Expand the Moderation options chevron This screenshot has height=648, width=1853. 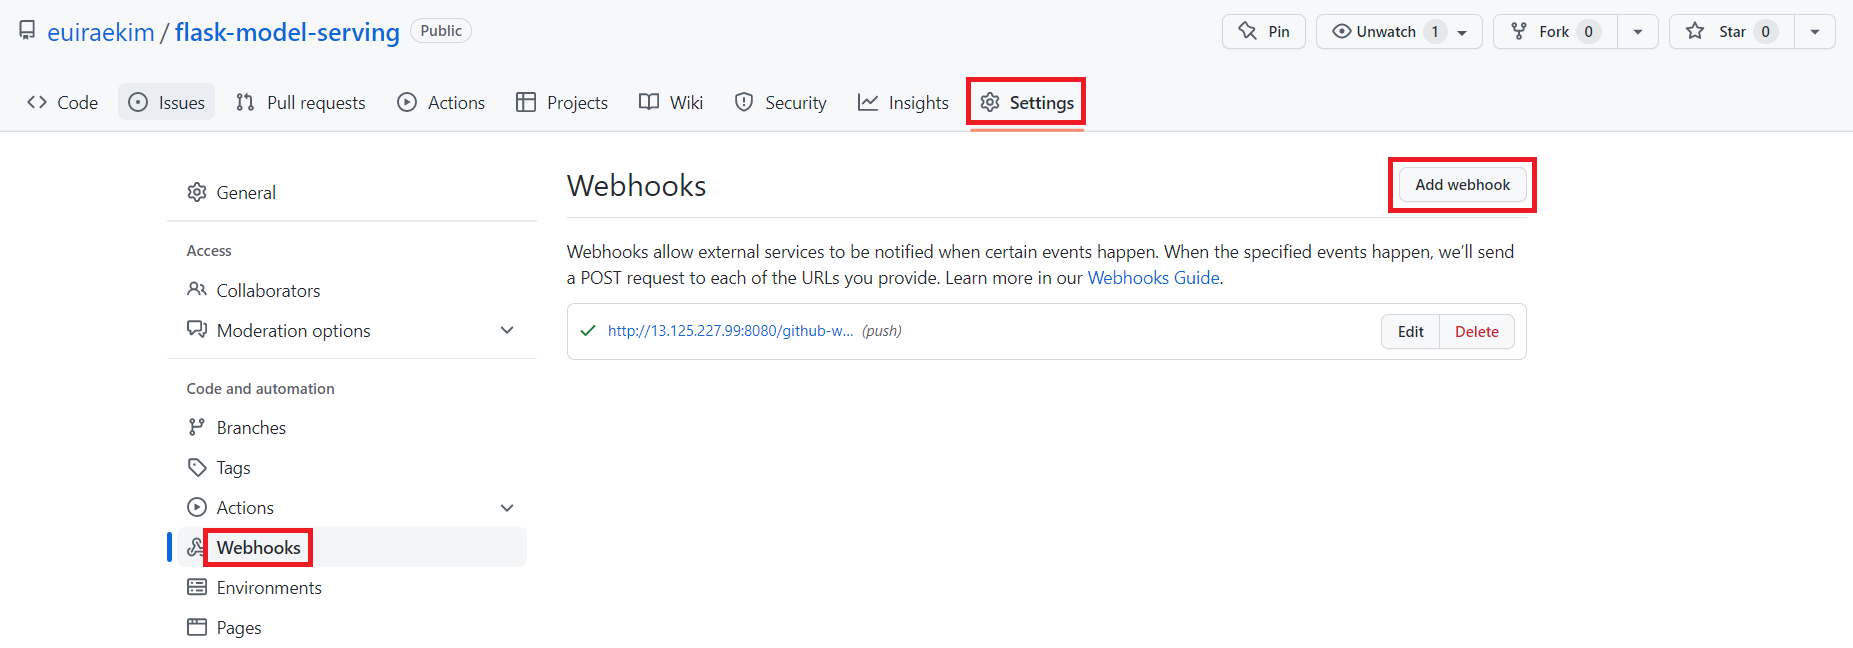(x=507, y=330)
